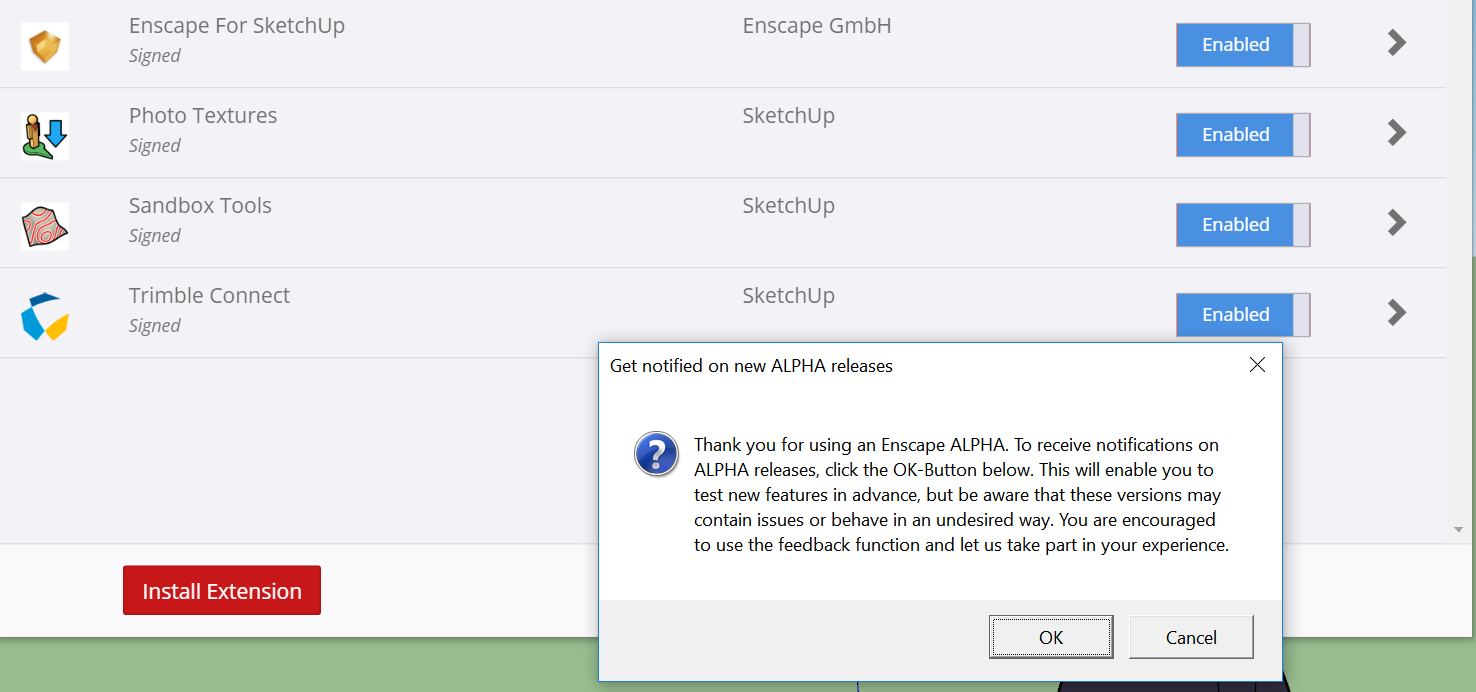
Task: Toggle Enabled switch for Photo Textures
Action: pyautogui.click(x=1243, y=135)
